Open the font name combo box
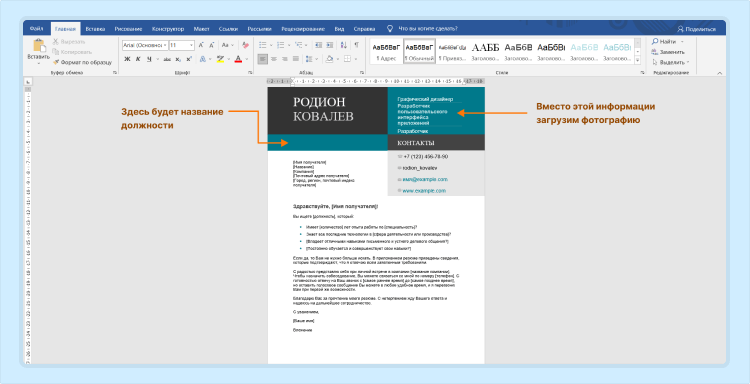The height and width of the screenshot is (384, 750). click(x=145, y=45)
